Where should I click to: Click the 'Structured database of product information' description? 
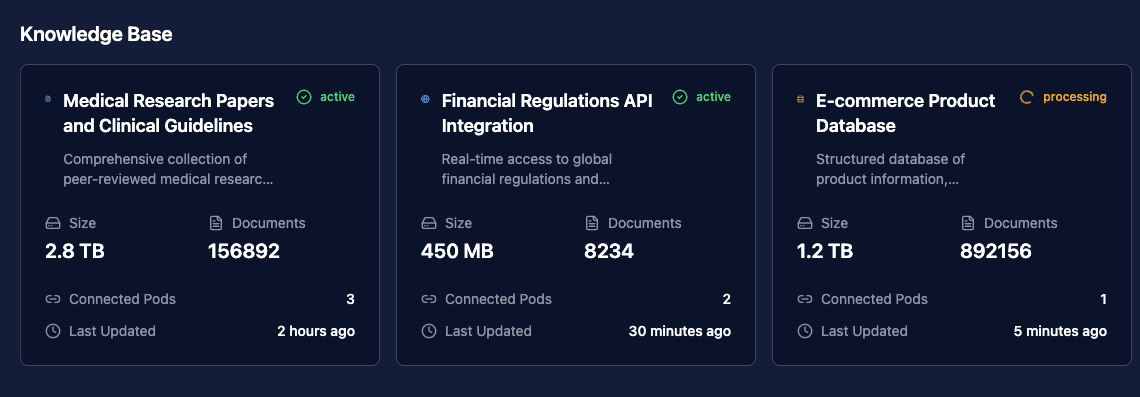point(891,169)
